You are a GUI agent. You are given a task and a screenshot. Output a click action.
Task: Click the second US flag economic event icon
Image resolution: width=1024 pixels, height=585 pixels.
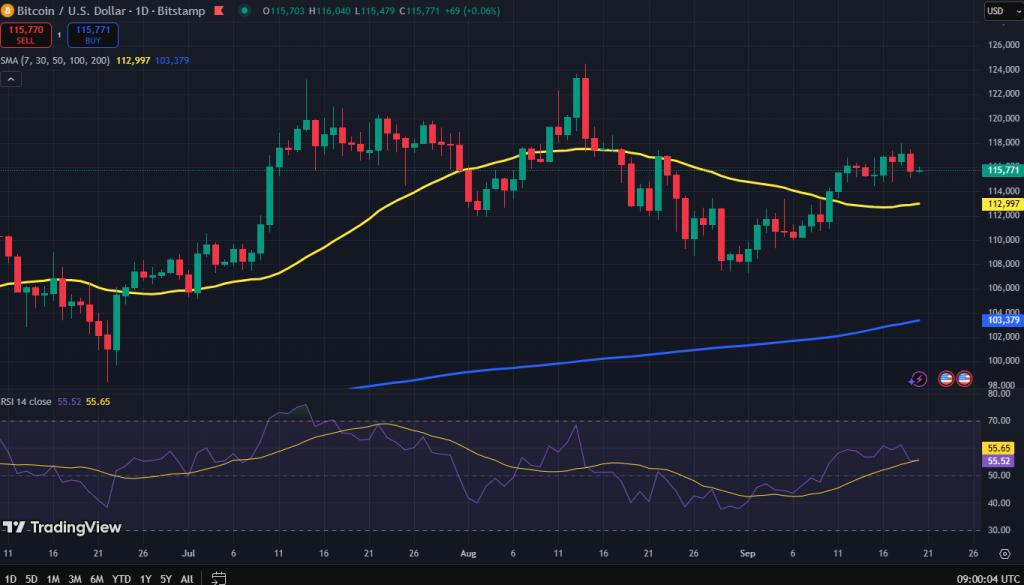pyautogui.click(x=964, y=379)
